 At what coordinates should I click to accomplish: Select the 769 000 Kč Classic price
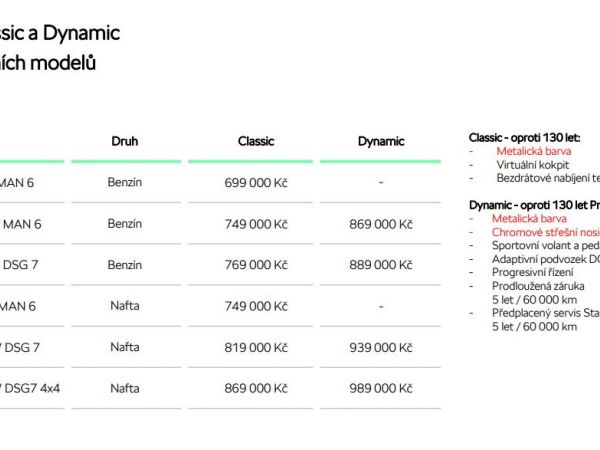[x=256, y=265]
